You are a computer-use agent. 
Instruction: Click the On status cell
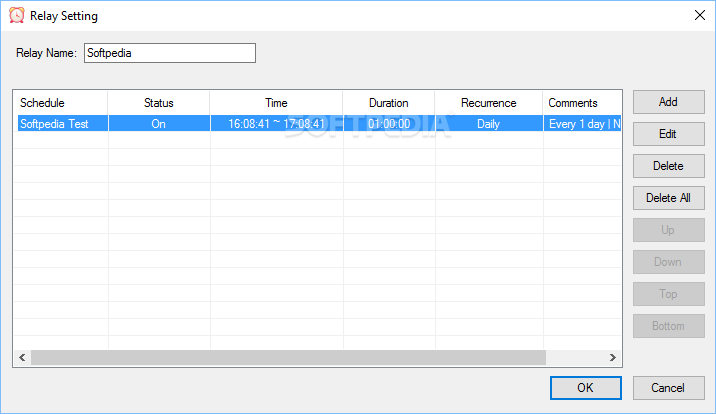pyautogui.click(x=159, y=124)
